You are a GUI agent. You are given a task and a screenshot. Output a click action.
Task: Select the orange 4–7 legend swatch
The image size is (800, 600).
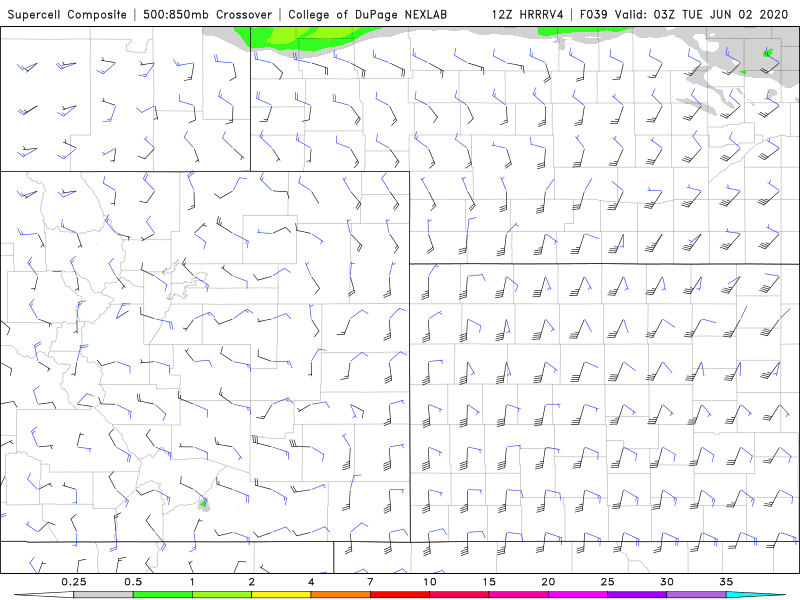[340, 595]
